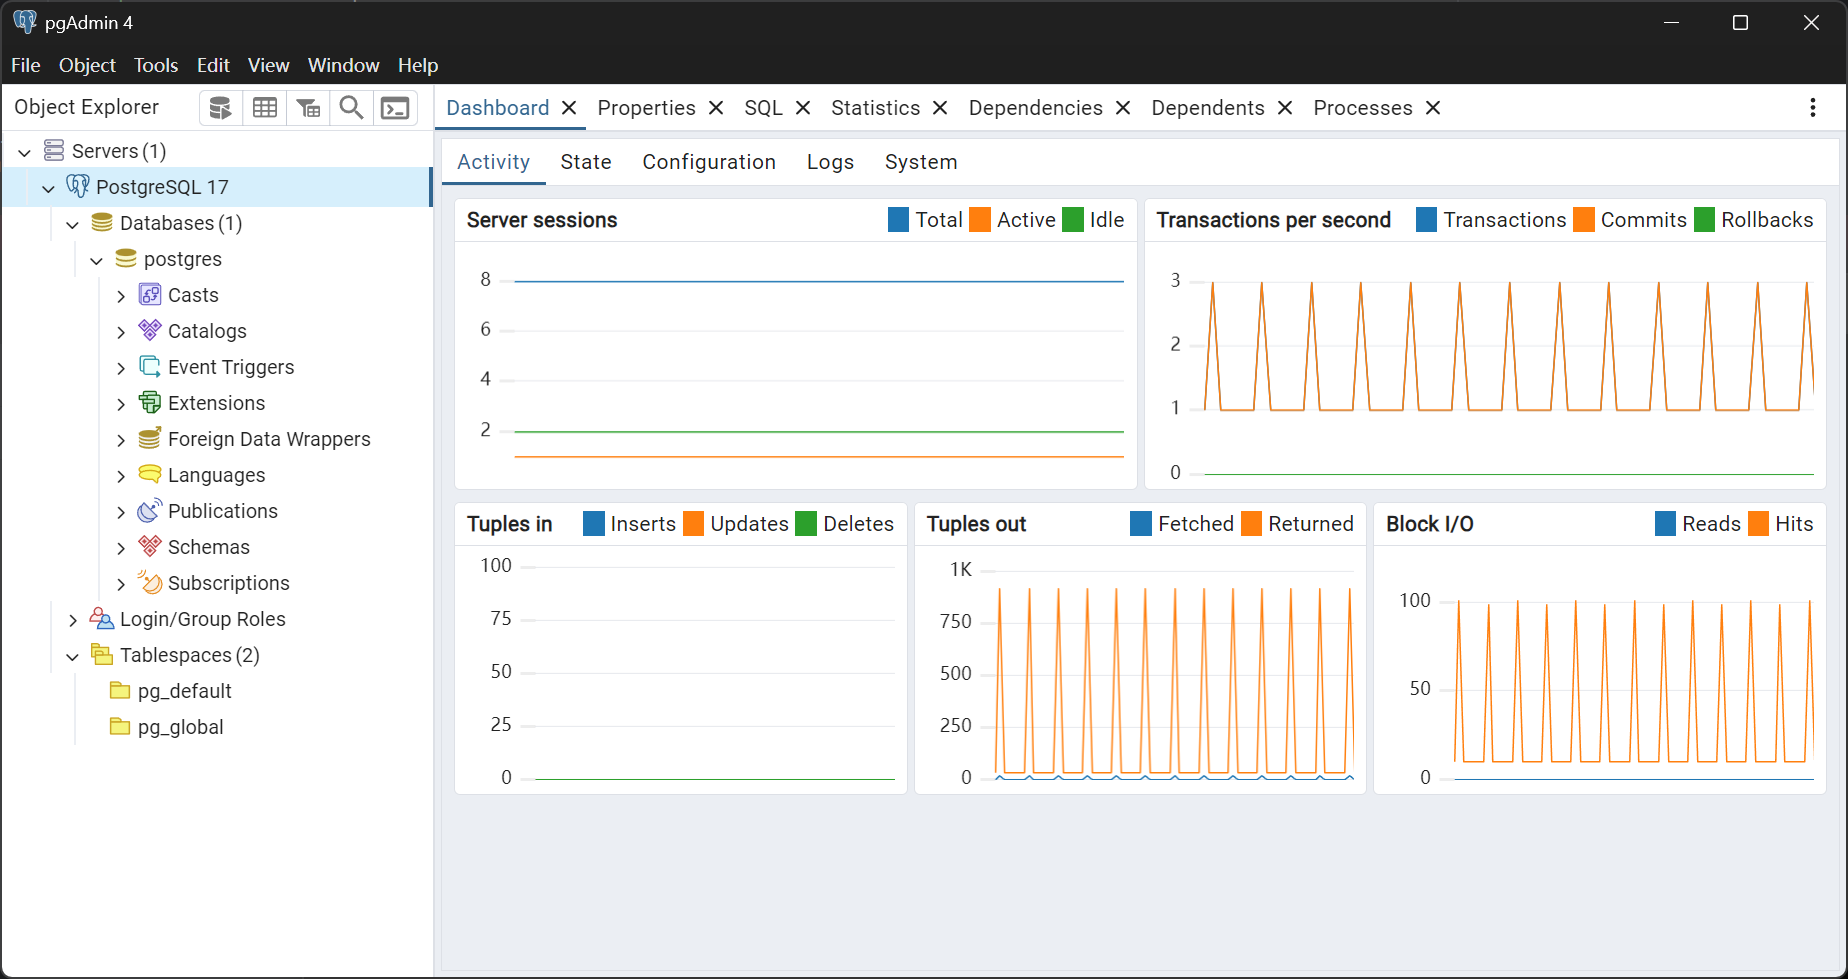1848x979 pixels.
Task: Open the Object menu
Action: click(x=87, y=65)
